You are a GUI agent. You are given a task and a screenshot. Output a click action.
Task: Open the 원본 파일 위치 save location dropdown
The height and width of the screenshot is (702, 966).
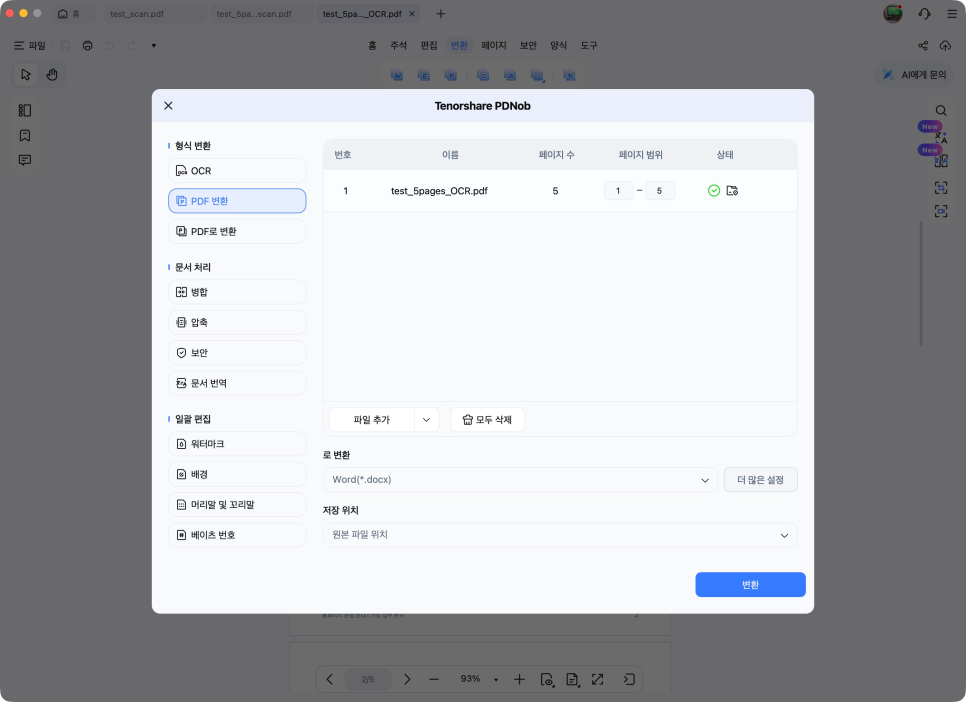pyautogui.click(x=560, y=534)
